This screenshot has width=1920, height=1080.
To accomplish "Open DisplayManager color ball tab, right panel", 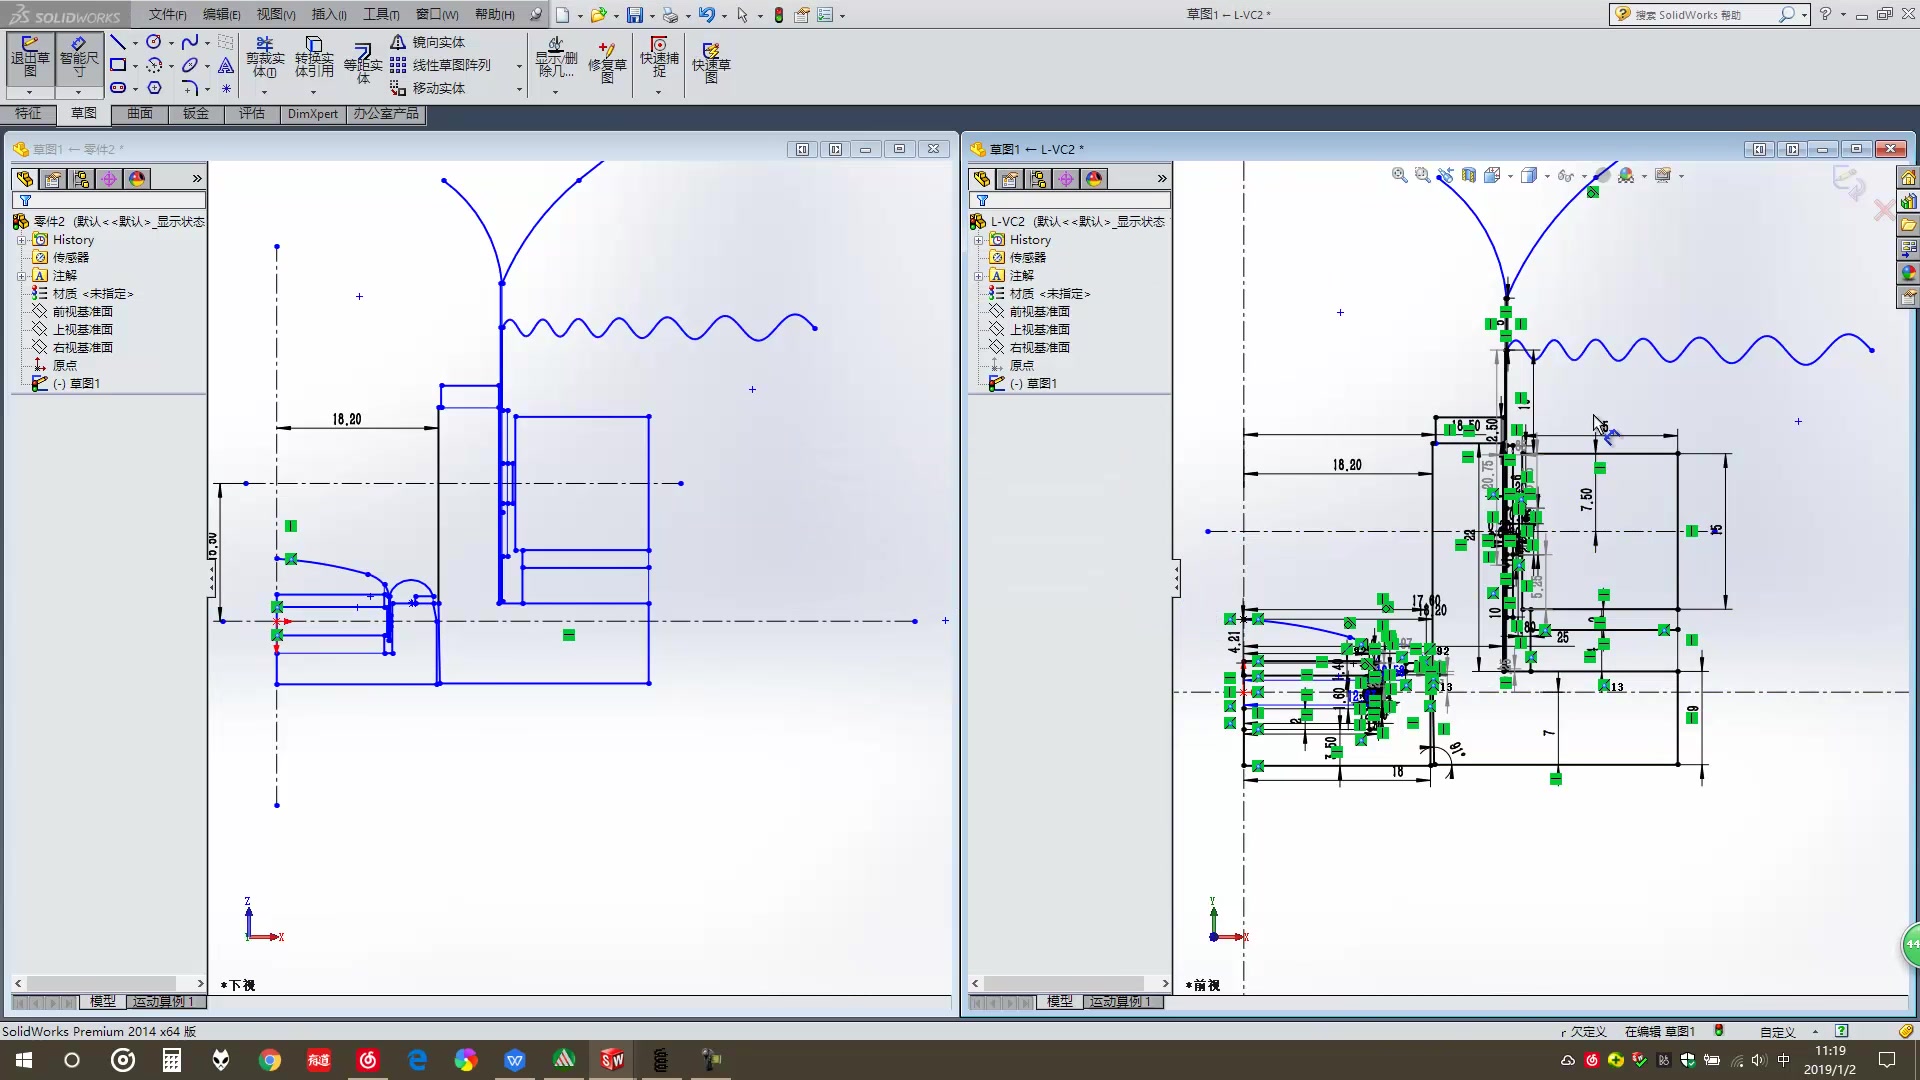I will pos(1094,179).
